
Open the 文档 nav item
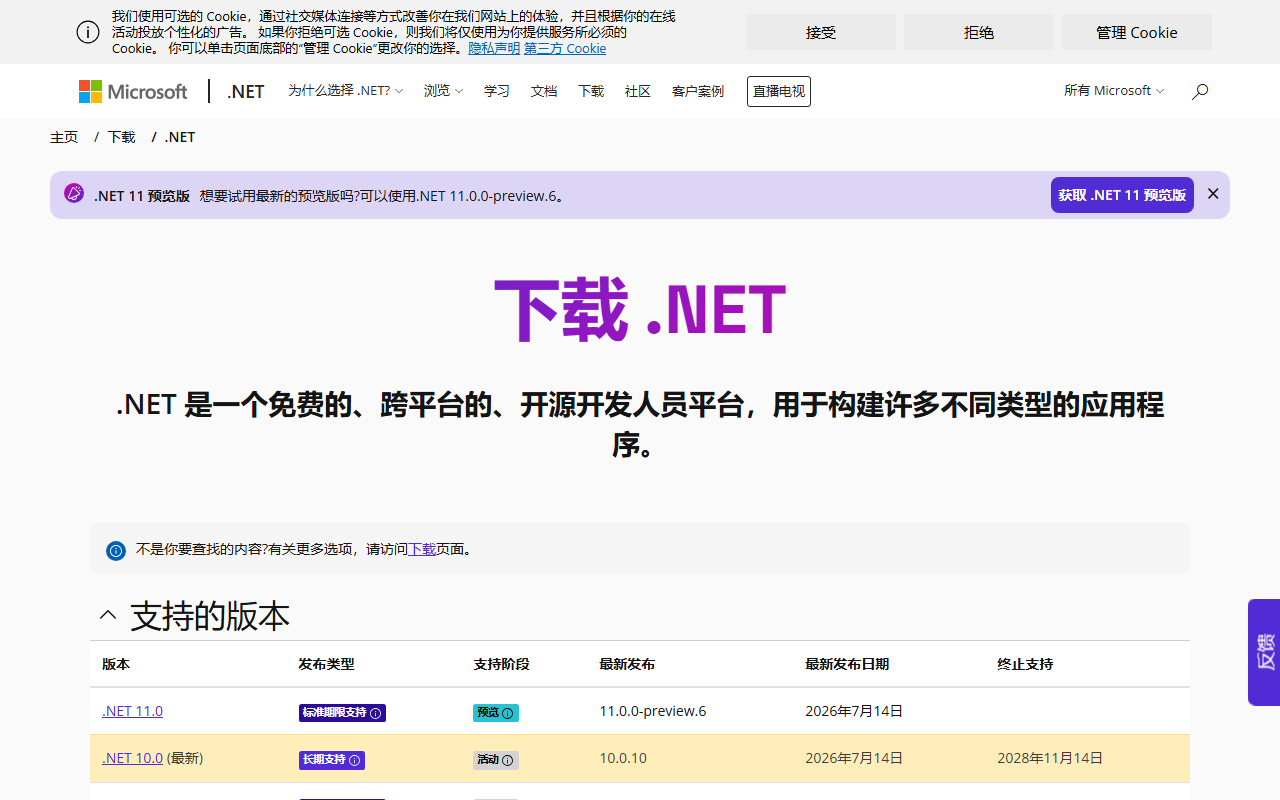coord(544,91)
